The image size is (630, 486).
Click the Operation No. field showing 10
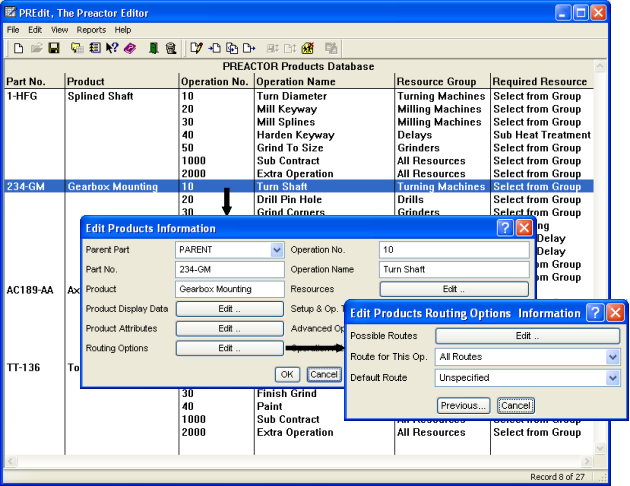[454, 250]
